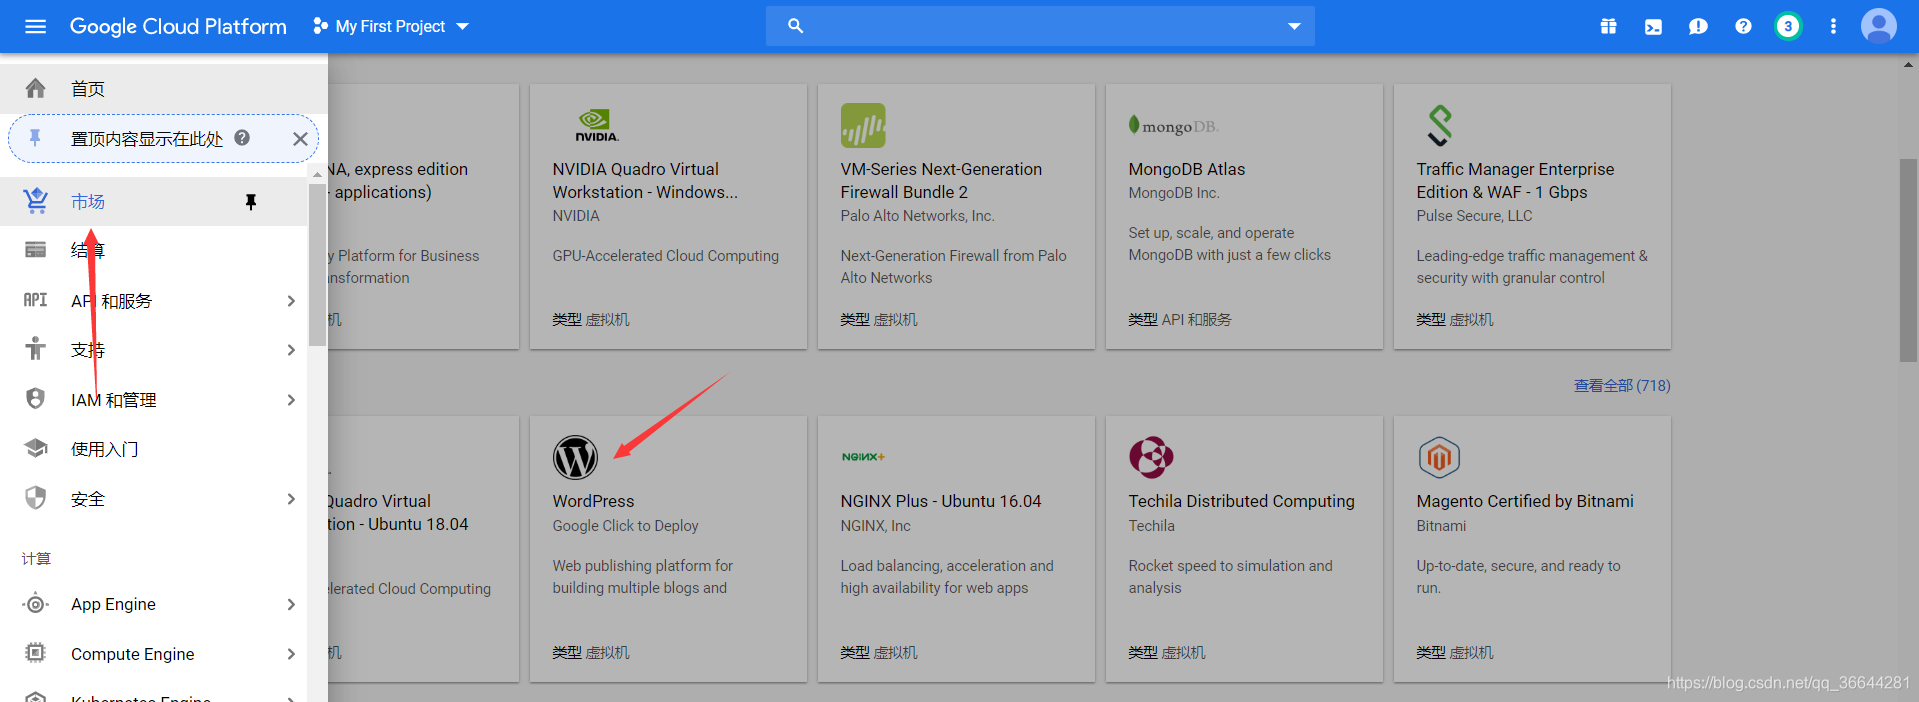Open the My First Project selector

click(x=391, y=26)
